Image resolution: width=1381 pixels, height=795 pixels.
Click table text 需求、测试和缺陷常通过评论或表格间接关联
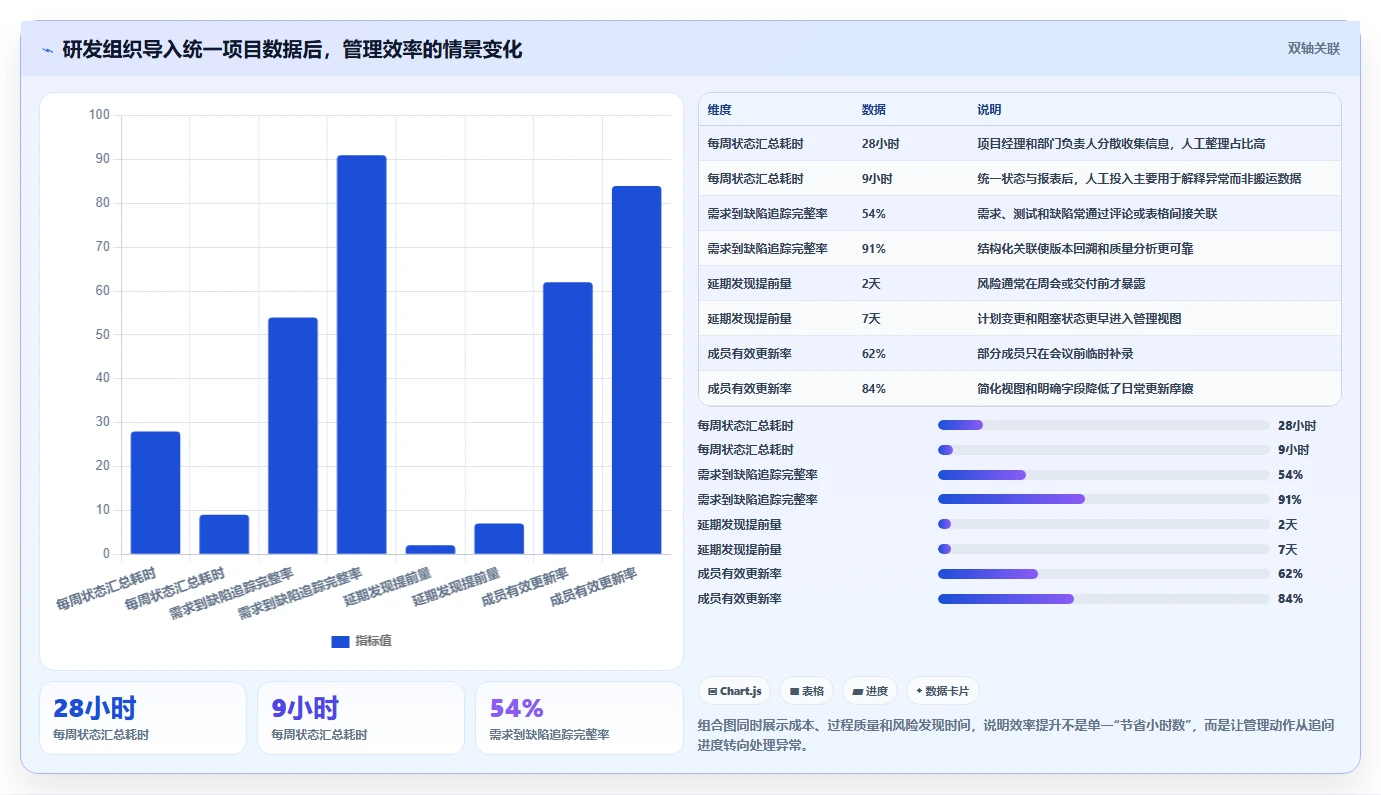click(1097, 214)
